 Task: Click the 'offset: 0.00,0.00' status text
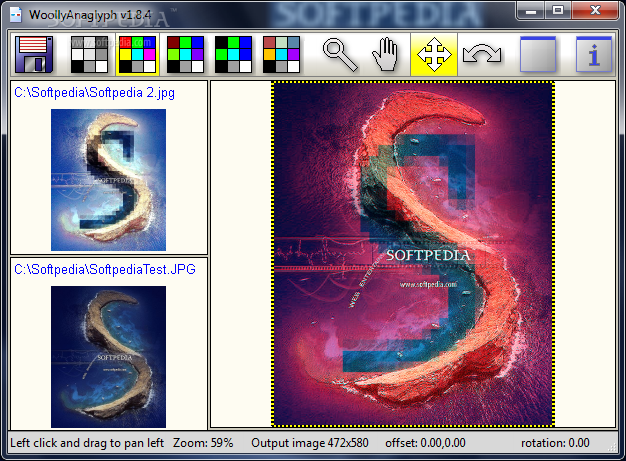pos(425,443)
